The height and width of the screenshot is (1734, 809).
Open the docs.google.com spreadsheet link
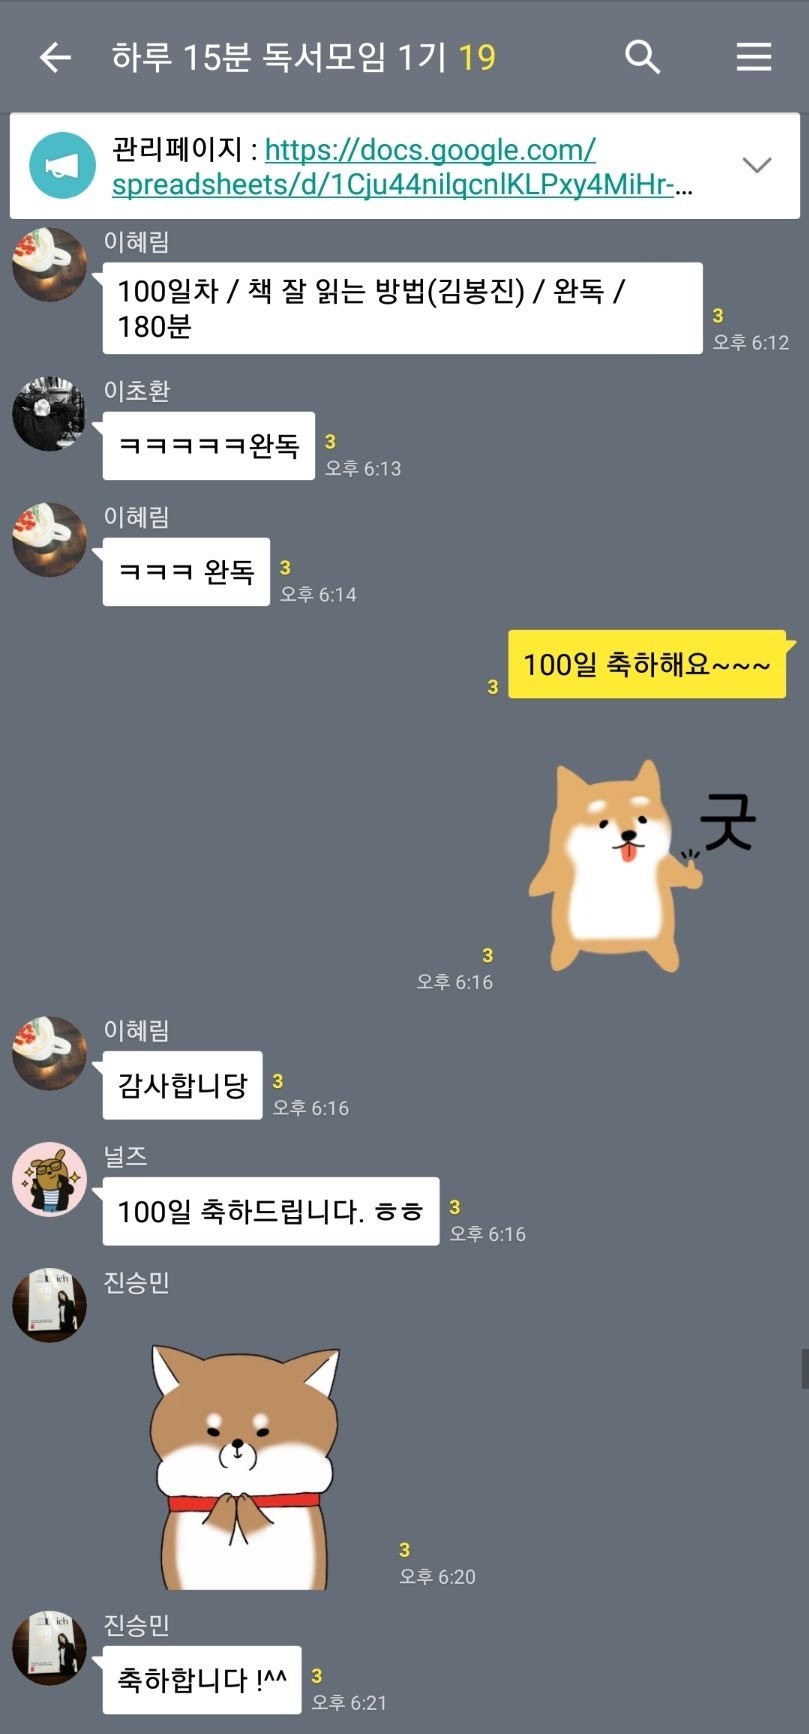tap(403, 167)
